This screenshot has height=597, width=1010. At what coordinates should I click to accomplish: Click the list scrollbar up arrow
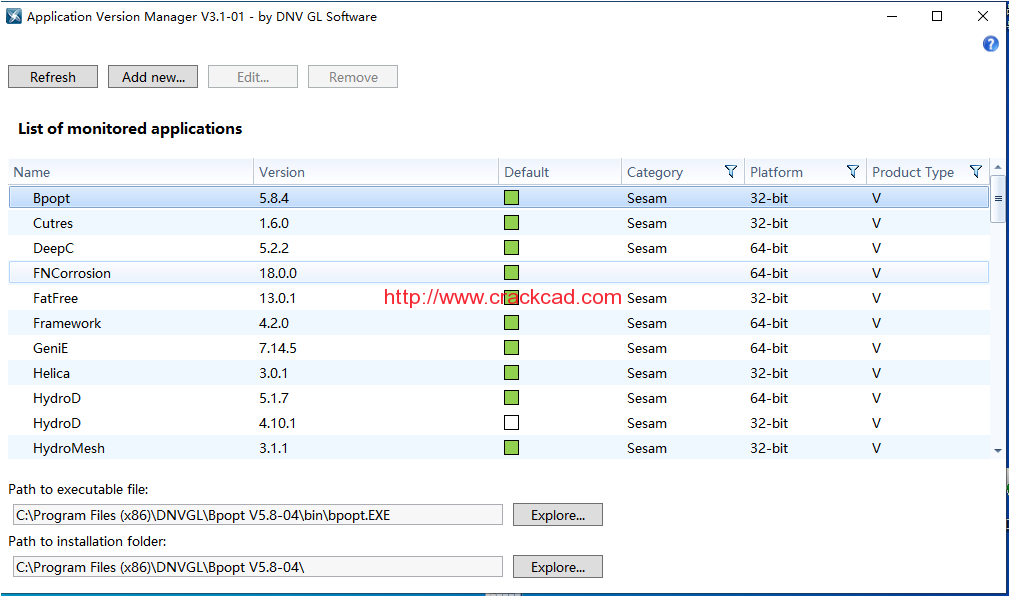pyautogui.click(x=998, y=167)
